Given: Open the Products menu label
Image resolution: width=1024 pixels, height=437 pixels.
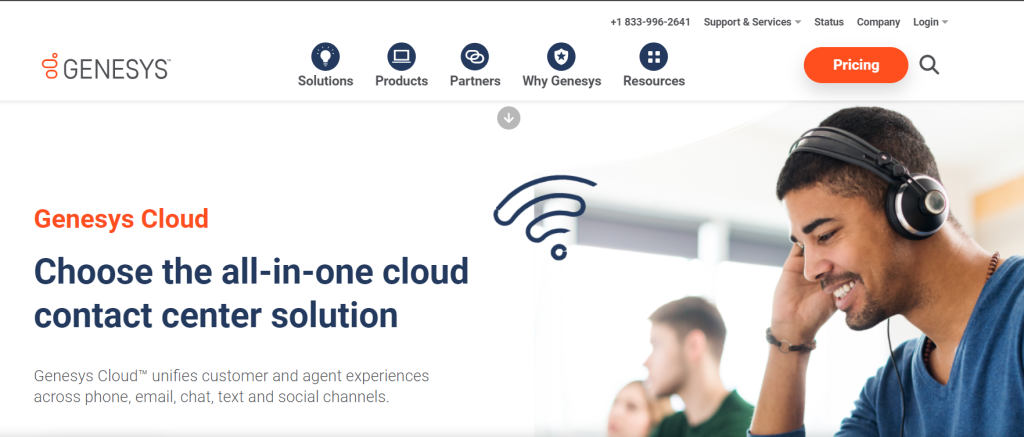Looking at the screenshot, I should click(x=401, y=81).
